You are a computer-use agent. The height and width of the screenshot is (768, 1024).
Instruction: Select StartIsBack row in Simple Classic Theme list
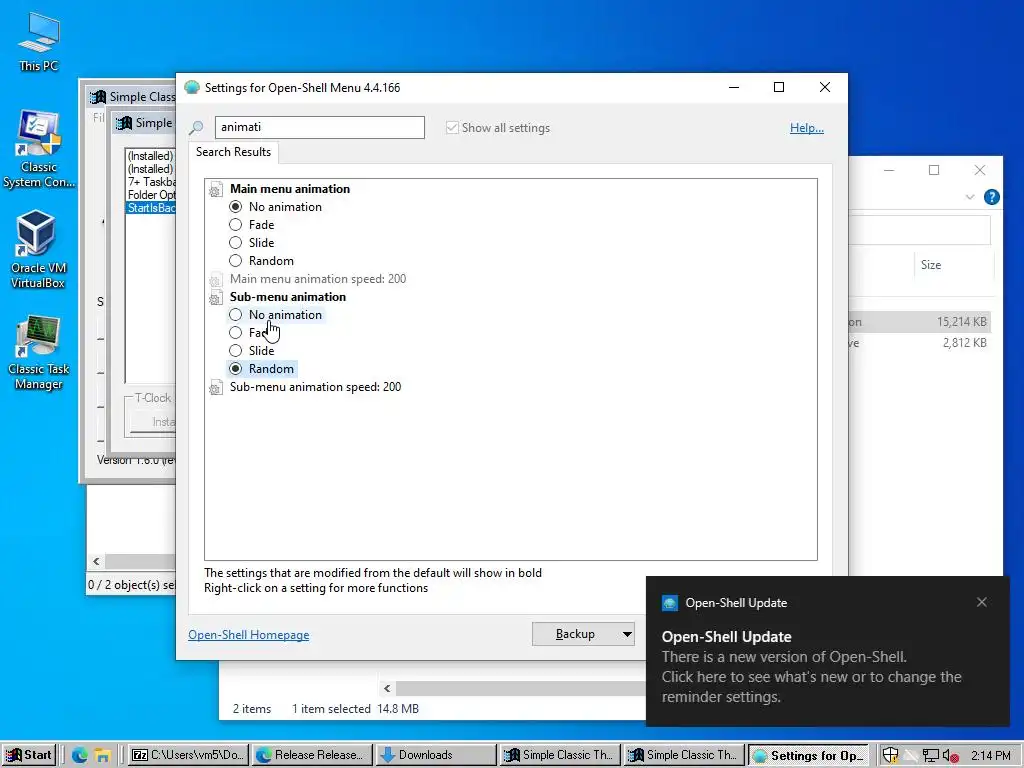[x=151, y=208]
